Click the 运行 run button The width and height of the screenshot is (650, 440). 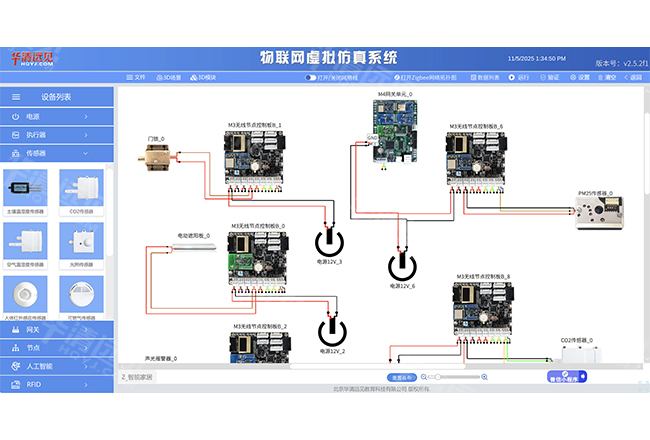point(518,77)
